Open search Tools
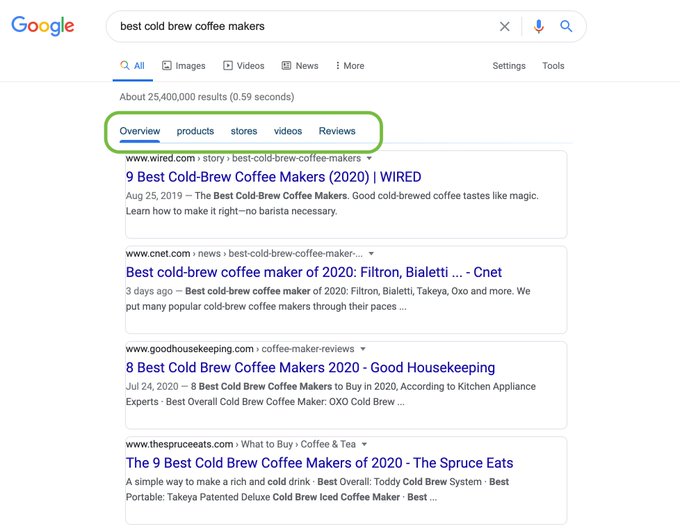680x531 pixels. coord(553,66)
